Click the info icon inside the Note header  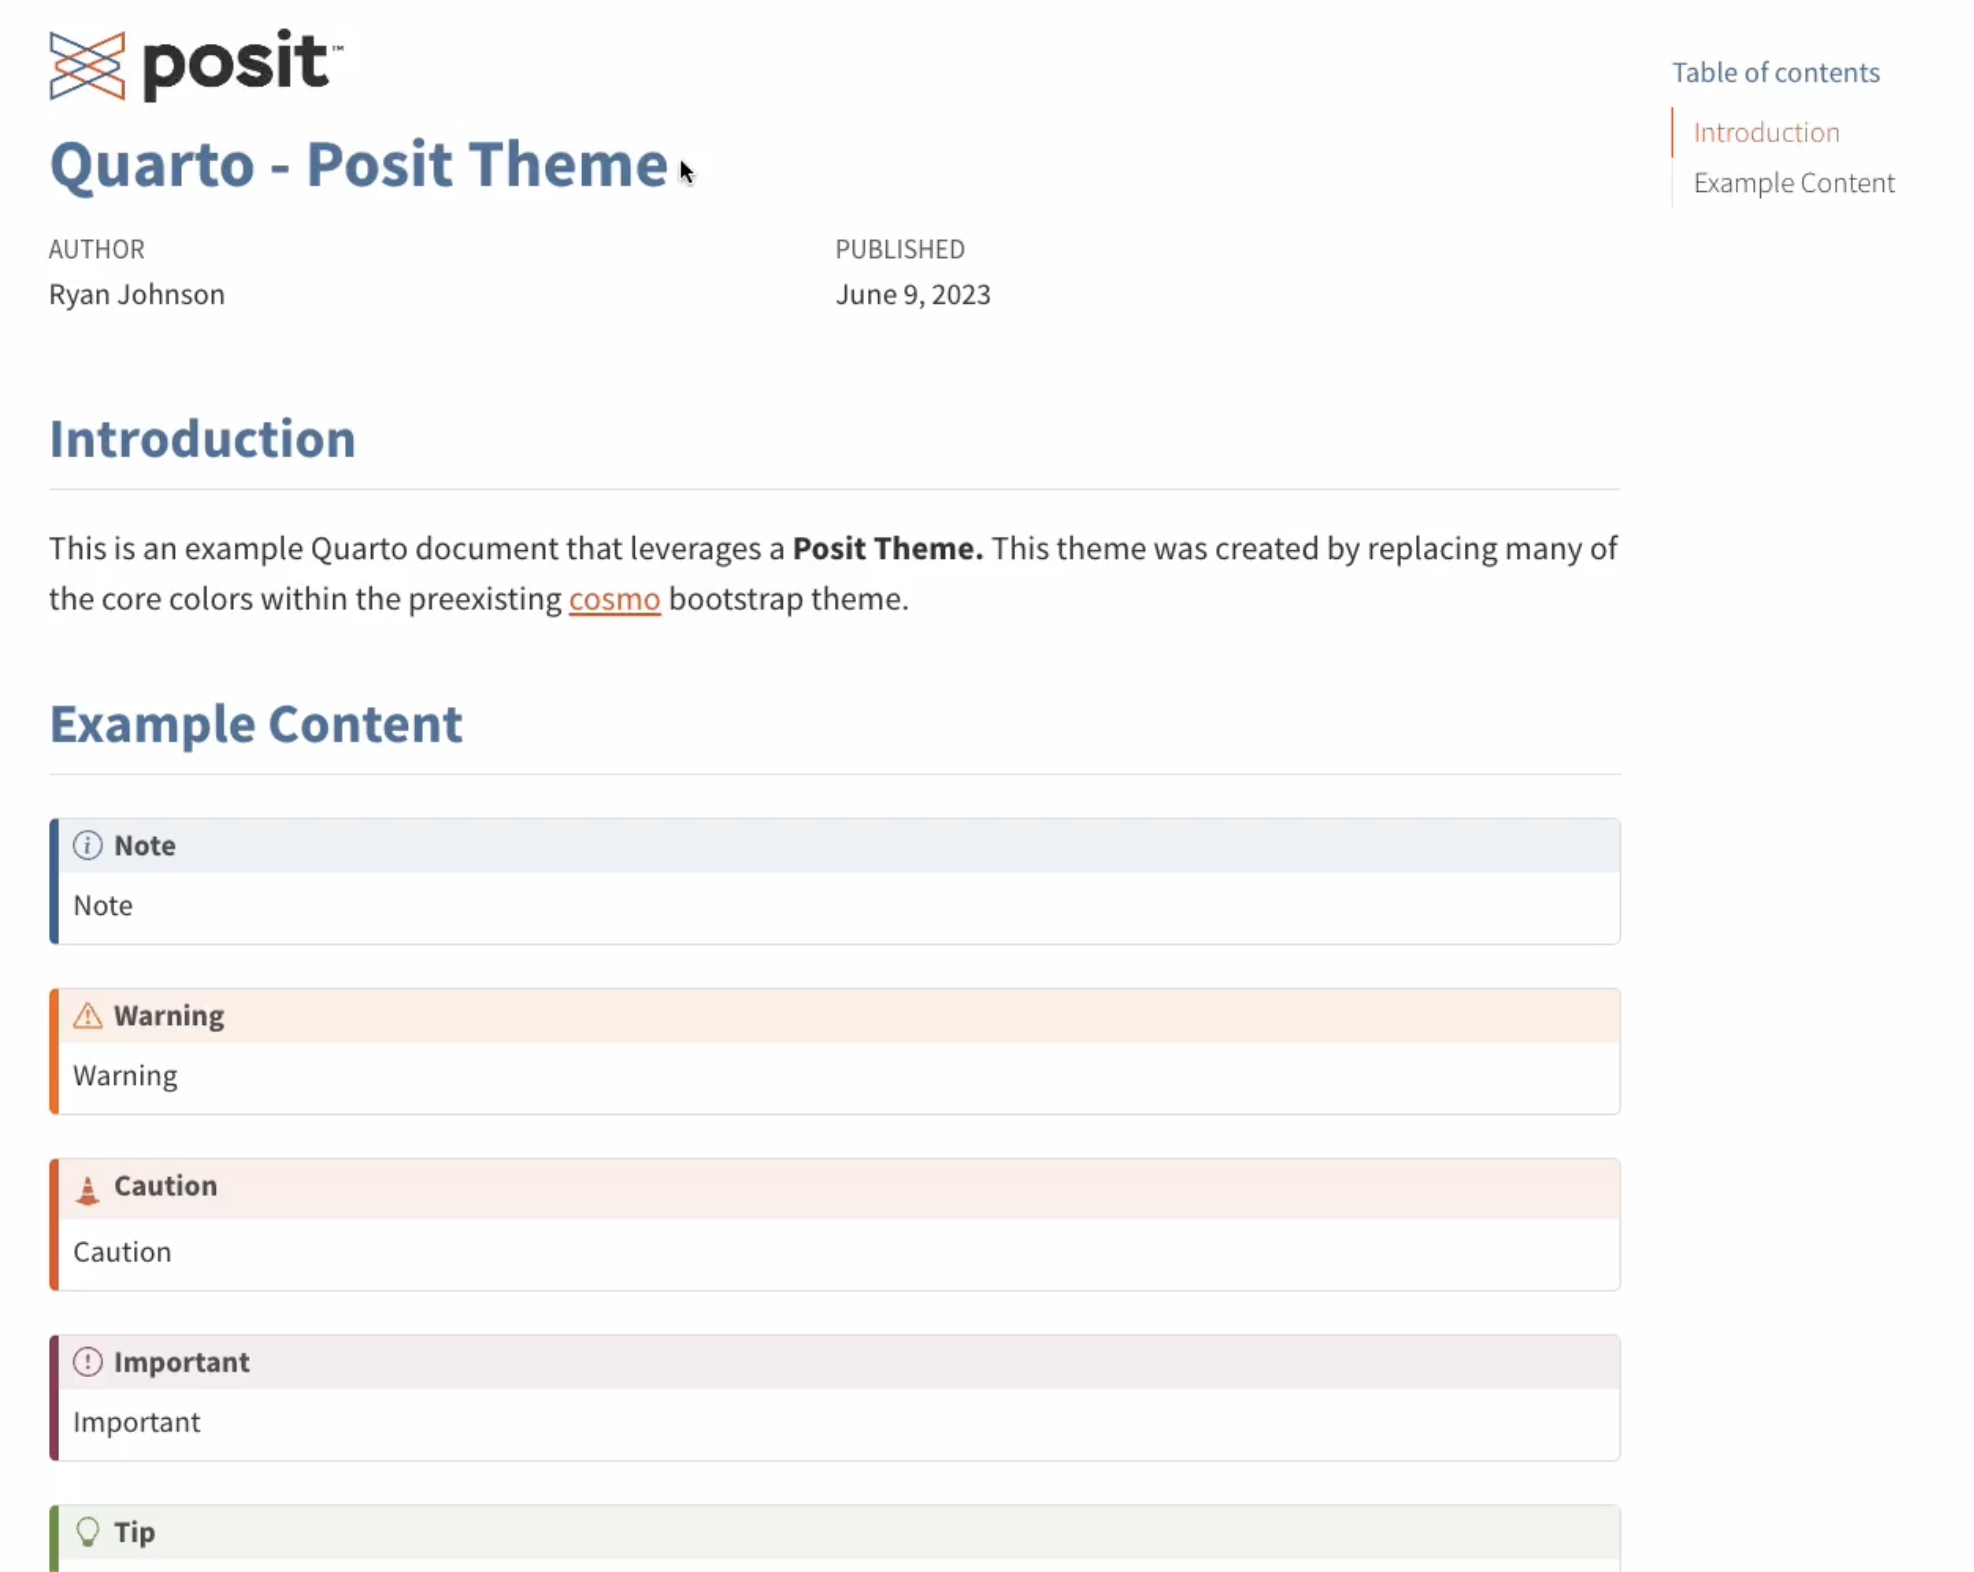click(x=87, y=845)
